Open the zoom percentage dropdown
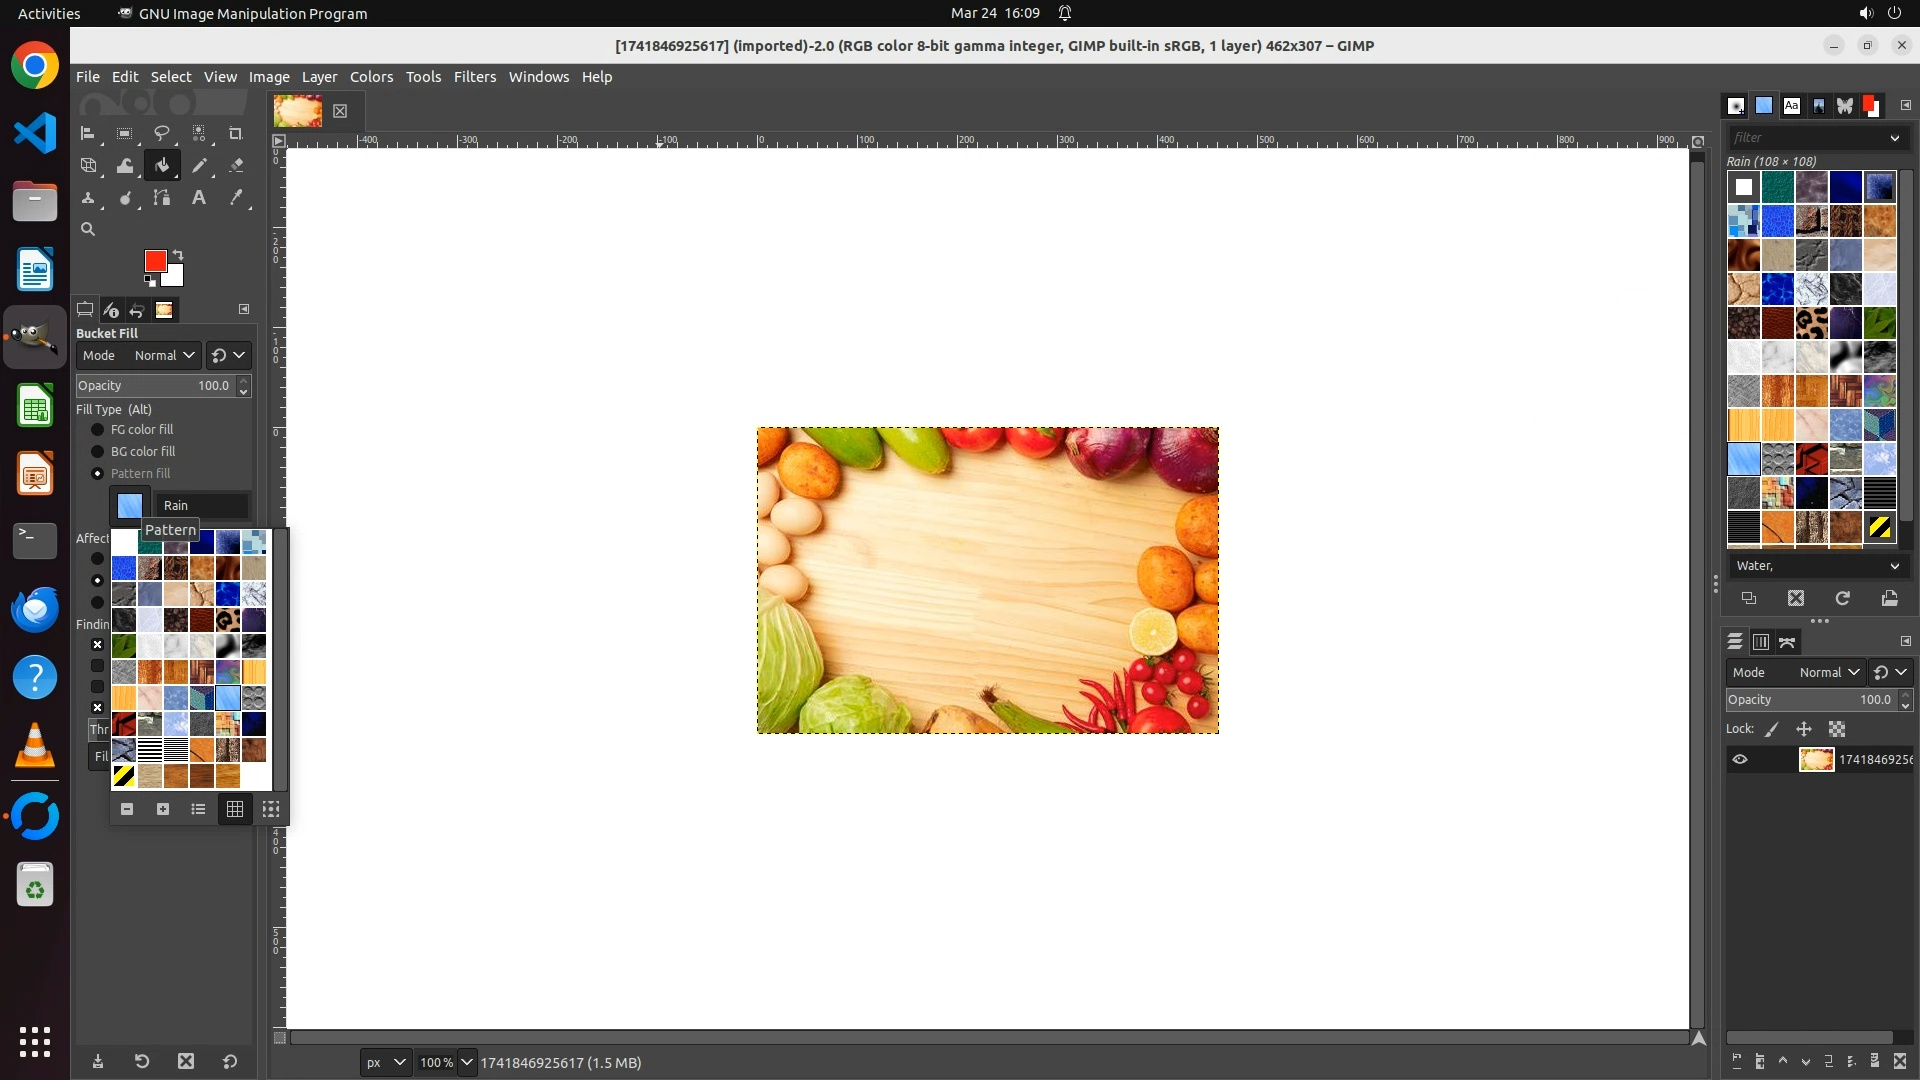 466,1063
